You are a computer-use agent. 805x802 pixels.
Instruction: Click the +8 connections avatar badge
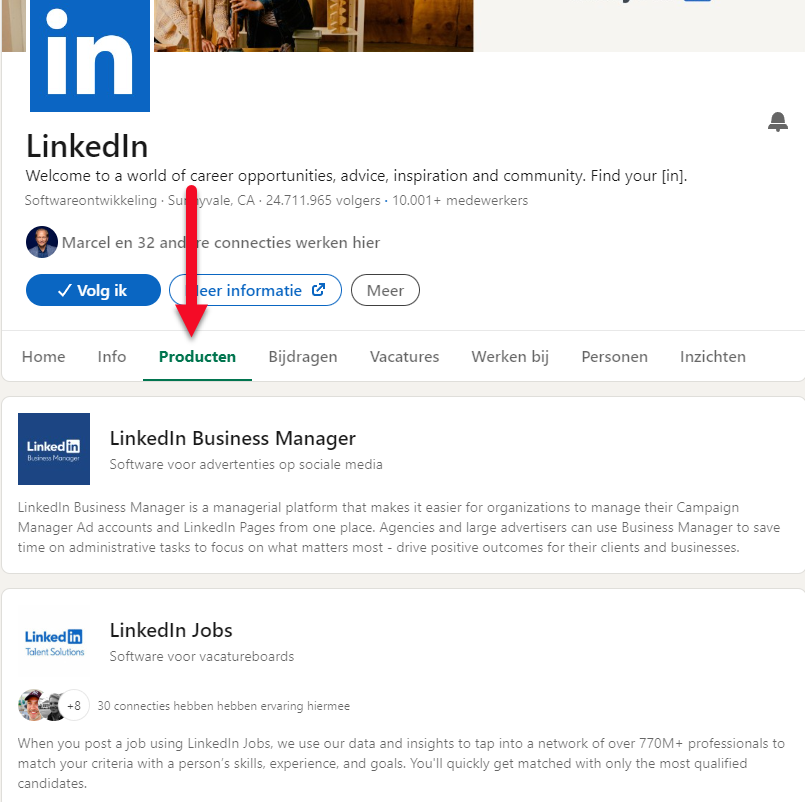click(74, 705)
